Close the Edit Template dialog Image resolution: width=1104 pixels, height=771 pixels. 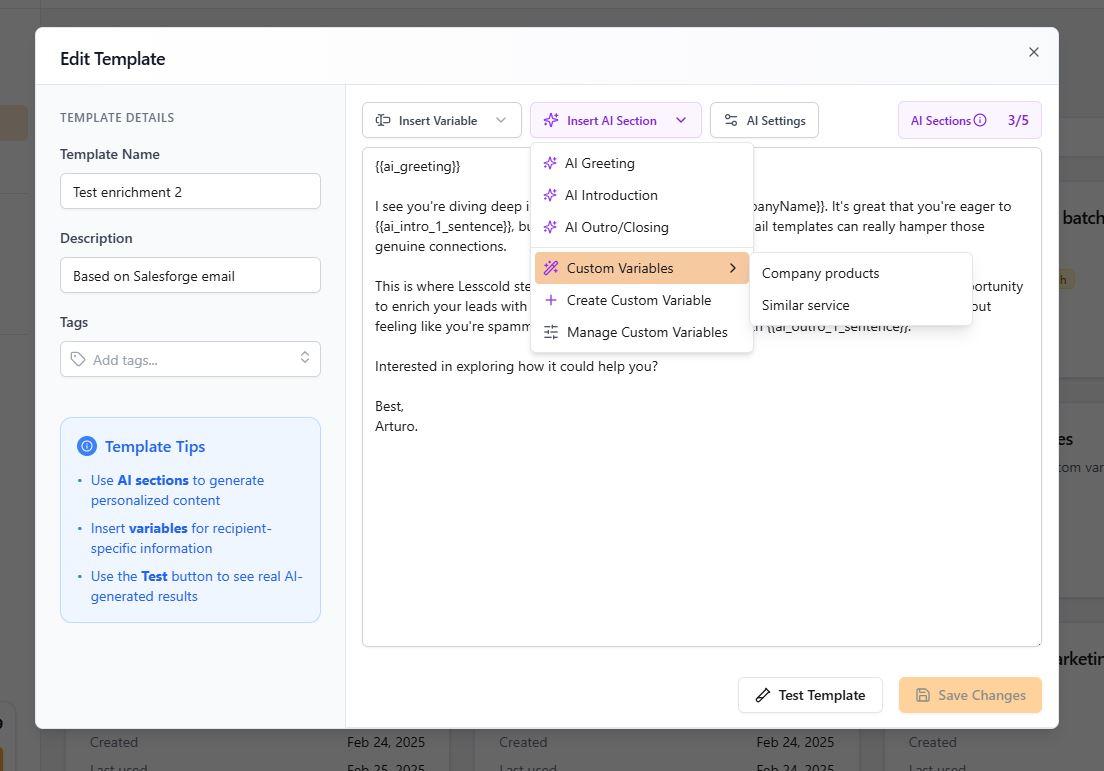(1034, 52)
